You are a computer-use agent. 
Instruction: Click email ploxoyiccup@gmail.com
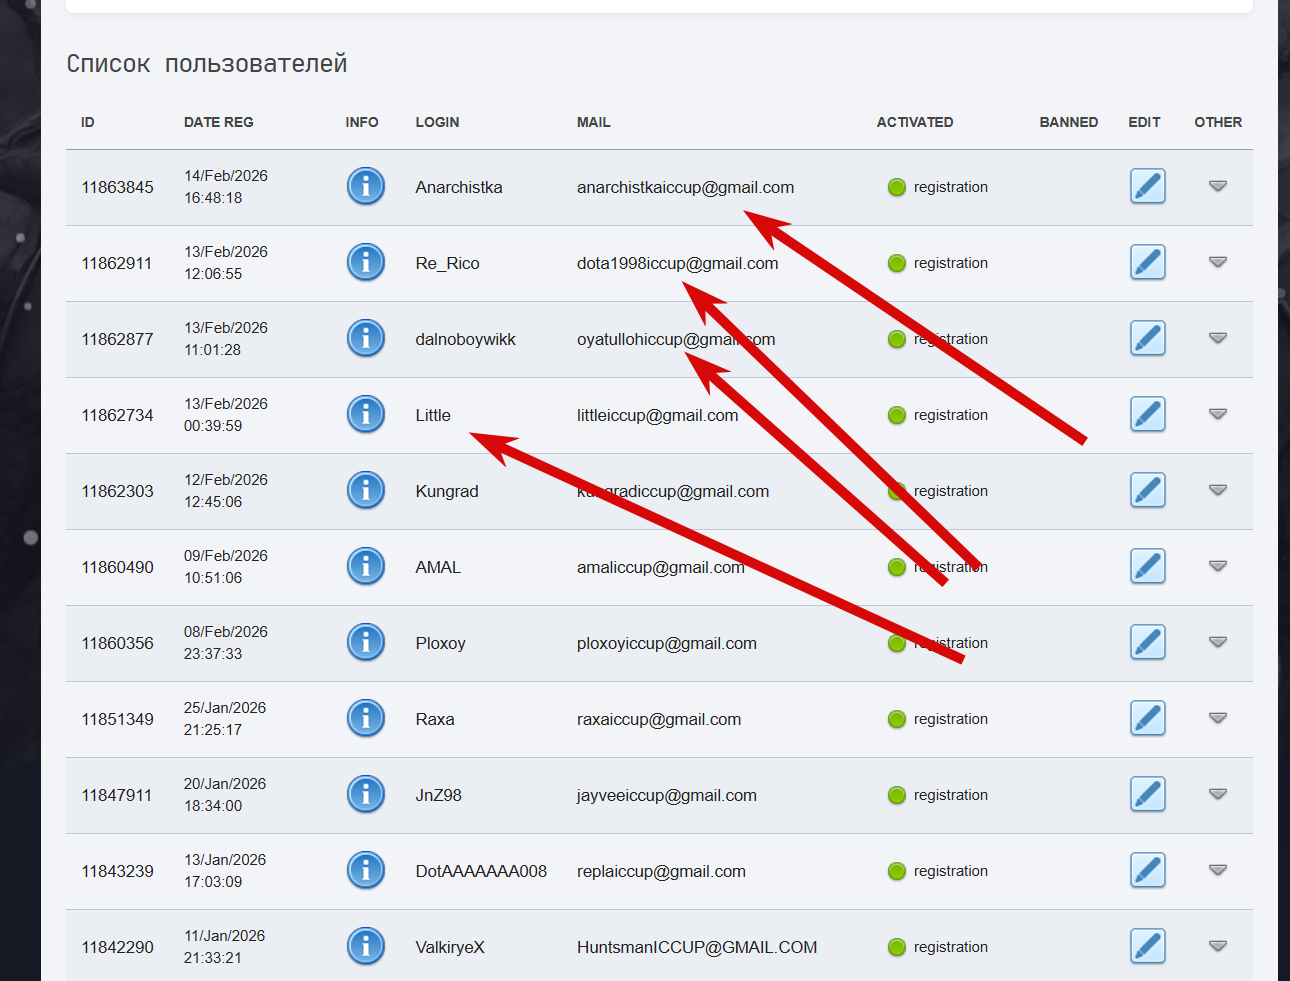click(x=667, y=643)
